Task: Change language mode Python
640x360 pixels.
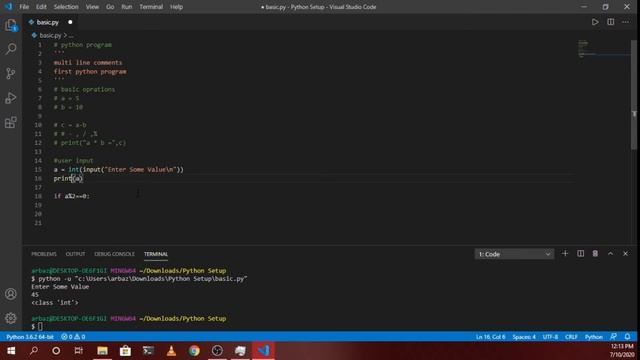Action: (593, 337)
